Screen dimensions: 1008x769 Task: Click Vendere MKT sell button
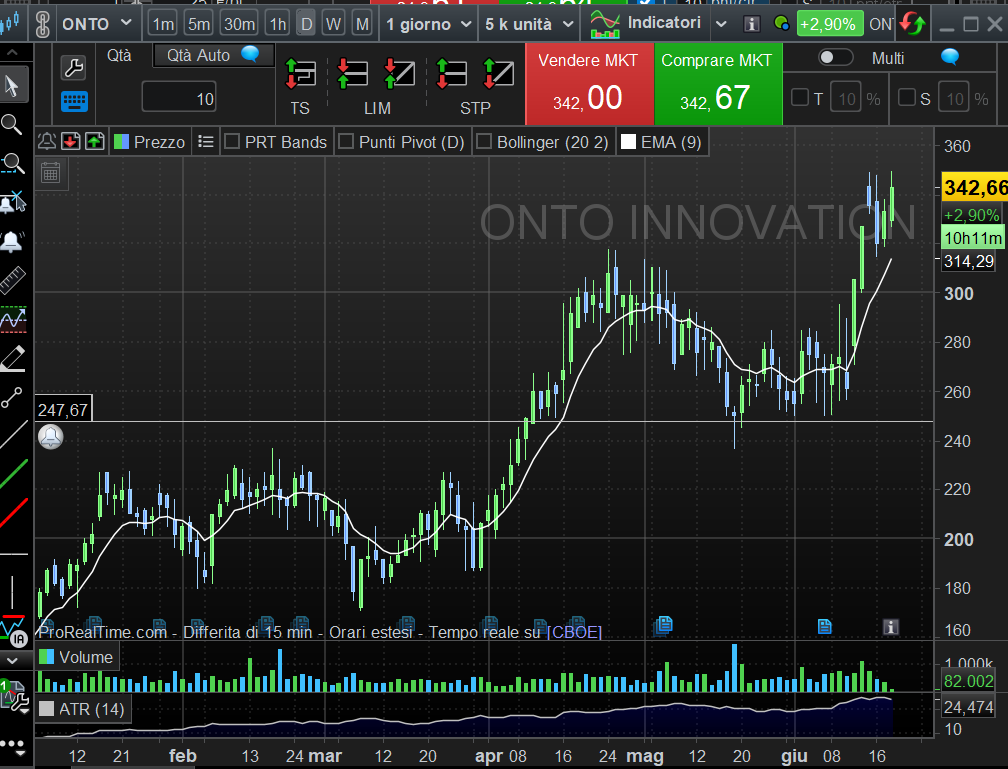[x=589, y=84]
